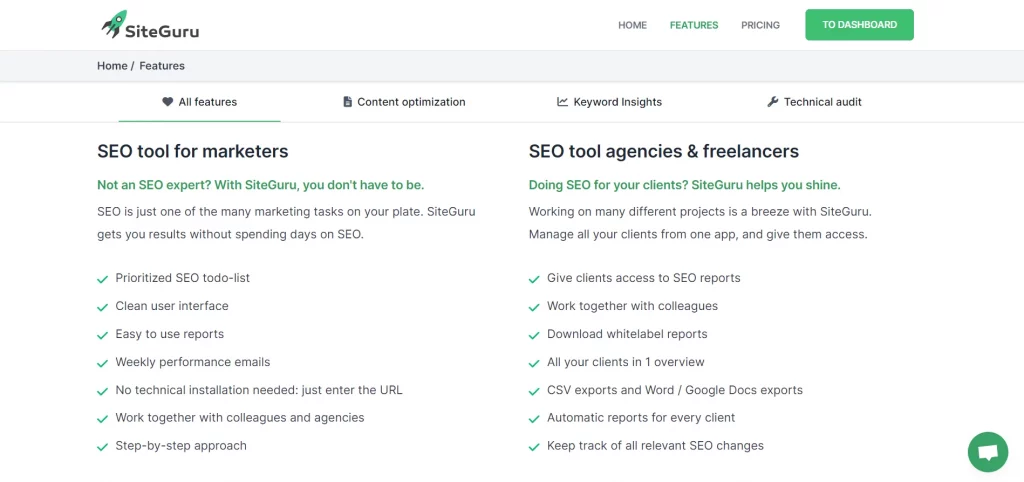
Task: Click the document icon beside Content optimization
Action: pos(347,102)
